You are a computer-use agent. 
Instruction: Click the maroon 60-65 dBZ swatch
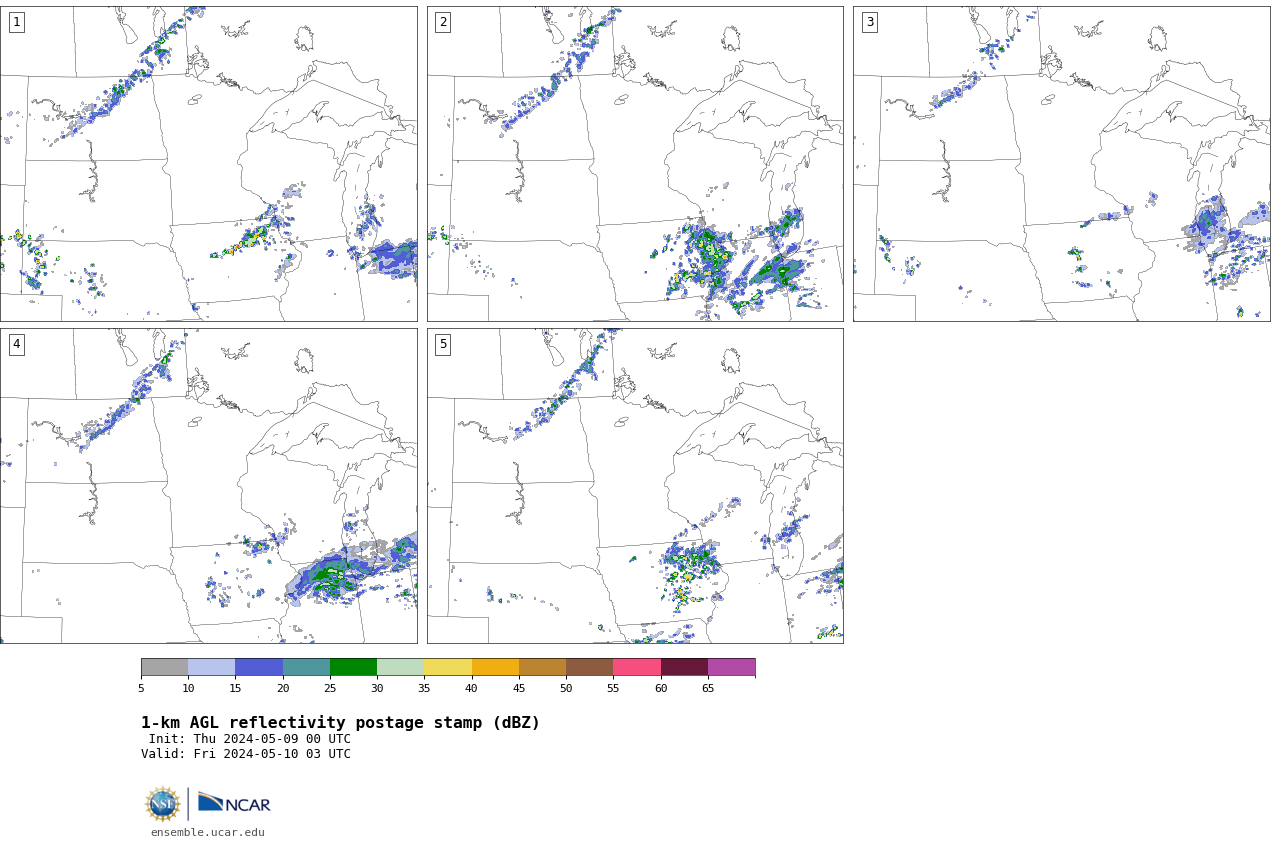pyautogui.click(x=684, y=667)
